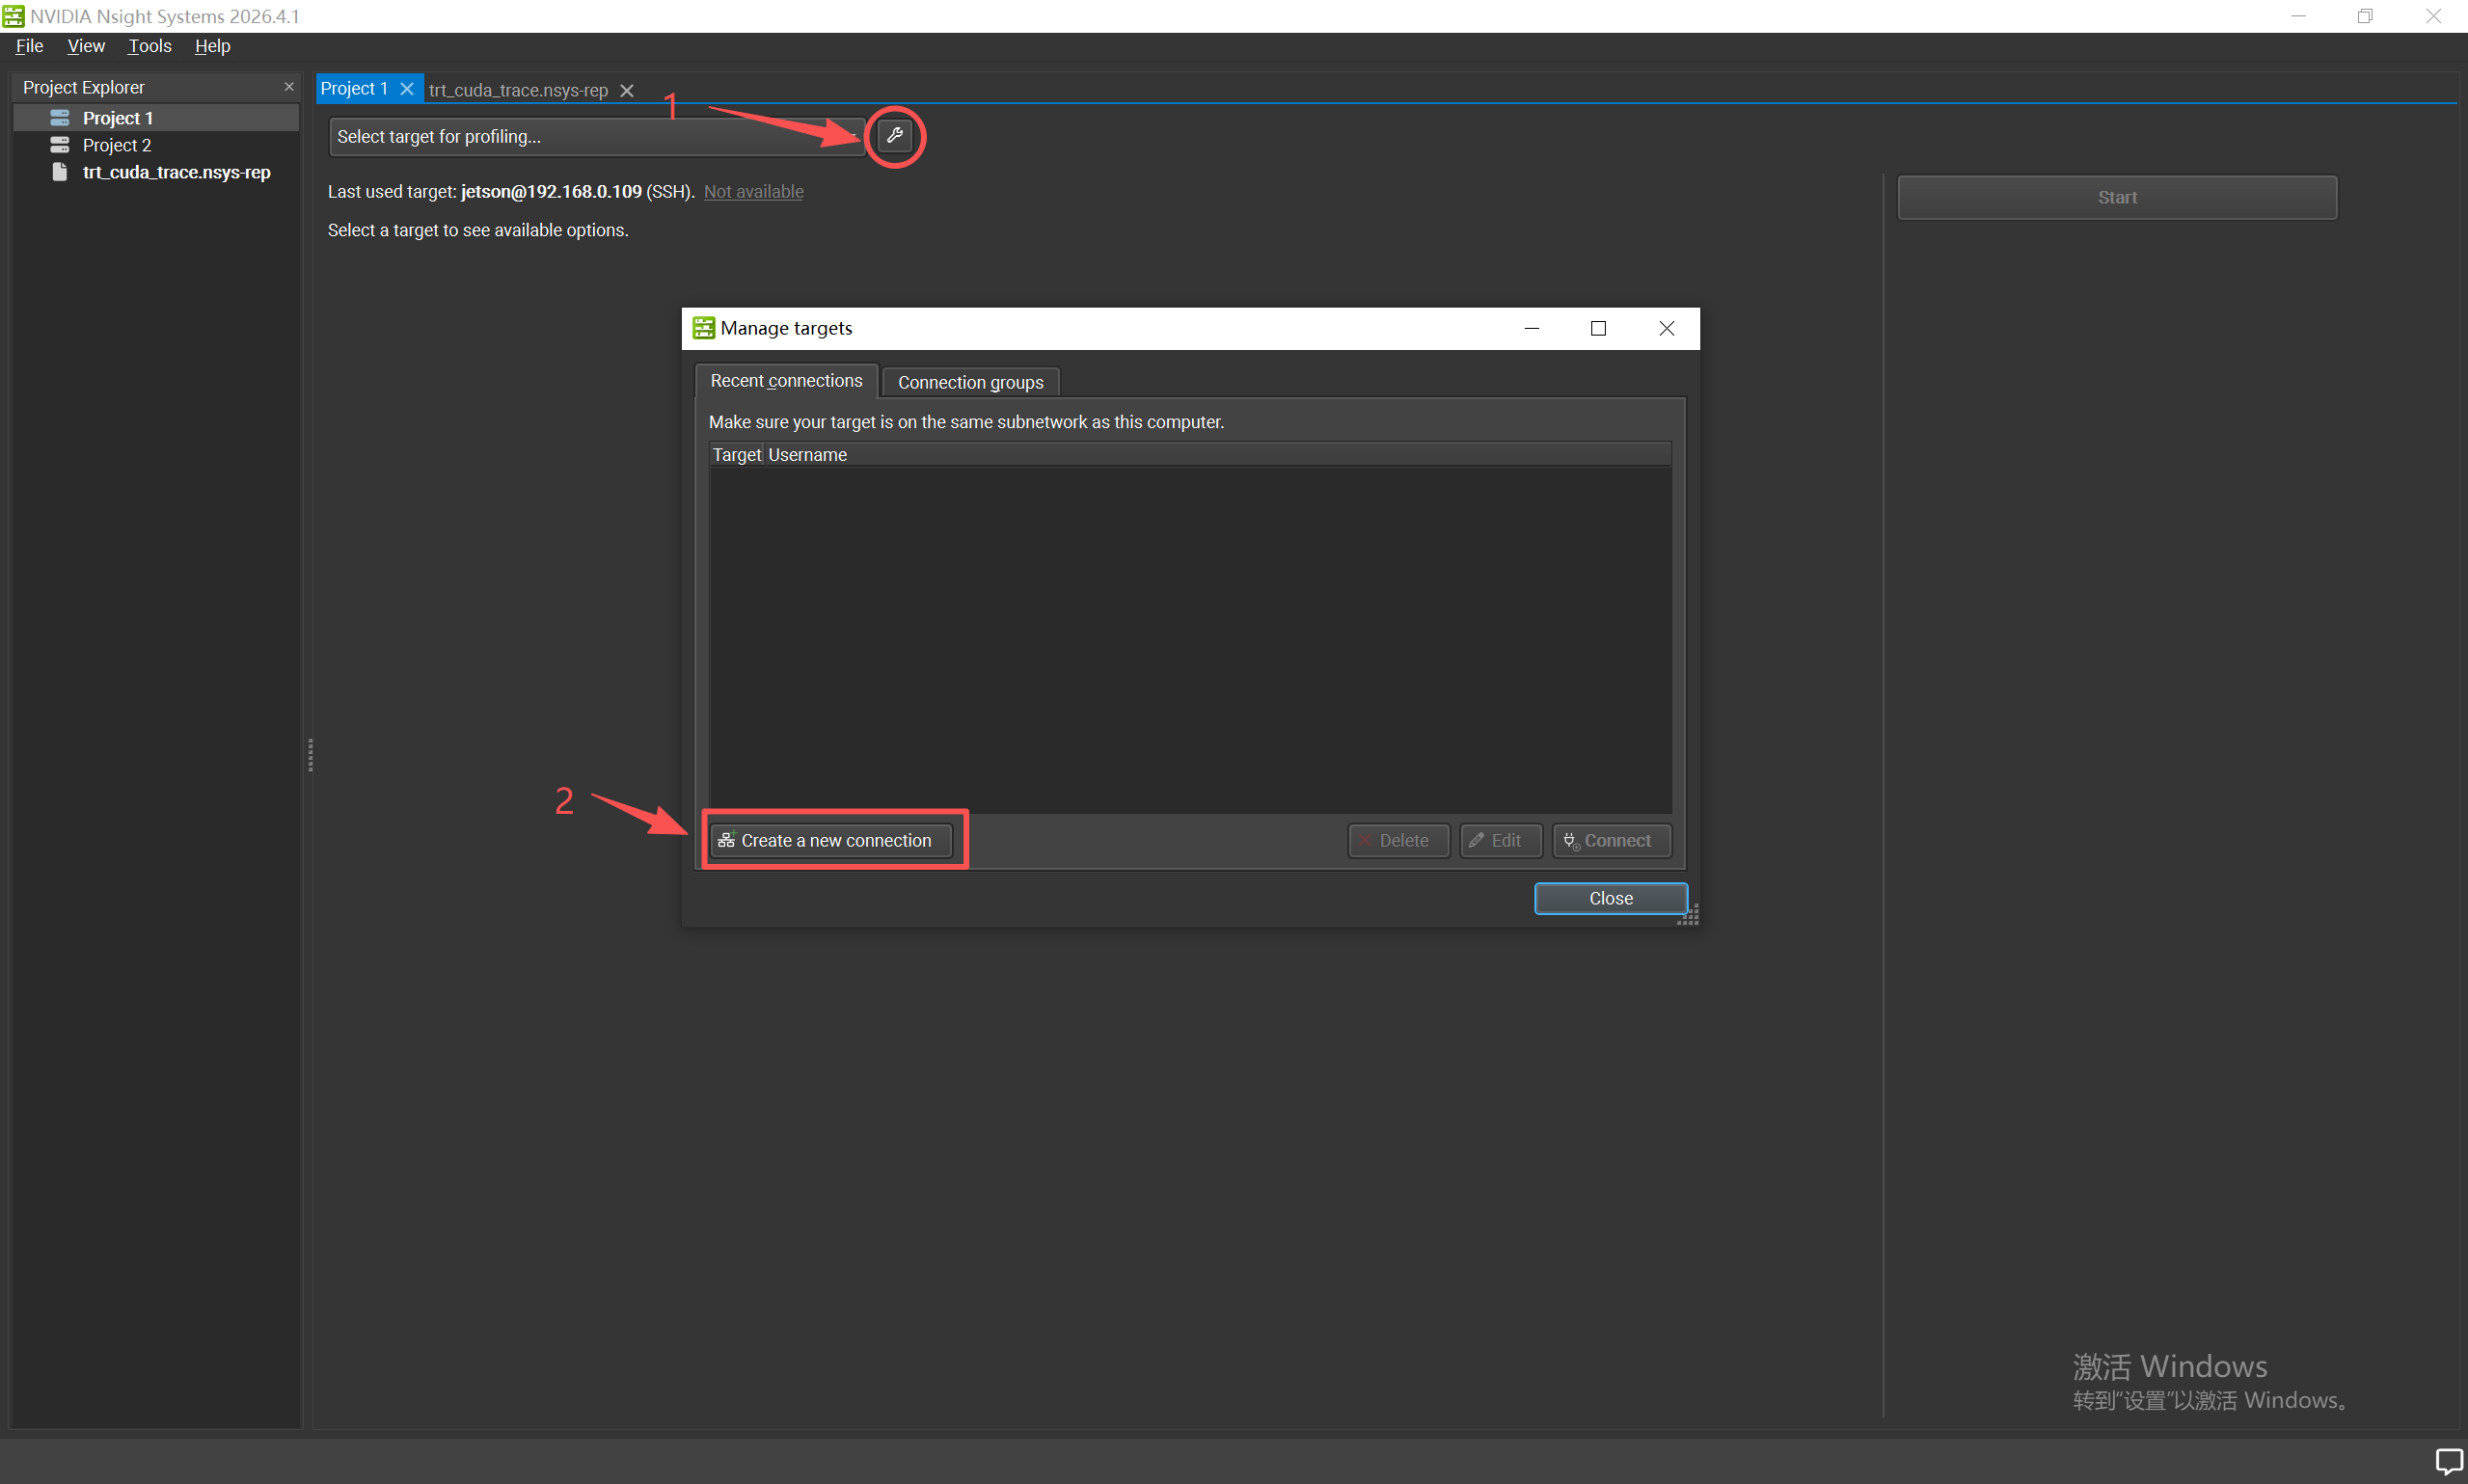Click the Project Explorer panel splitter handle
The image size is (2468, 1484).
tap(310, 755)
